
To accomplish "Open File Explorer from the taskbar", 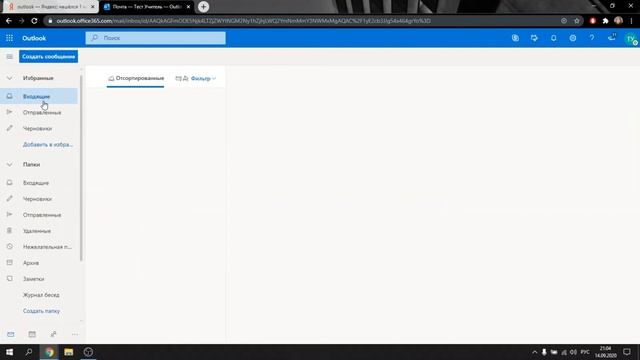I will click(69, 352).
